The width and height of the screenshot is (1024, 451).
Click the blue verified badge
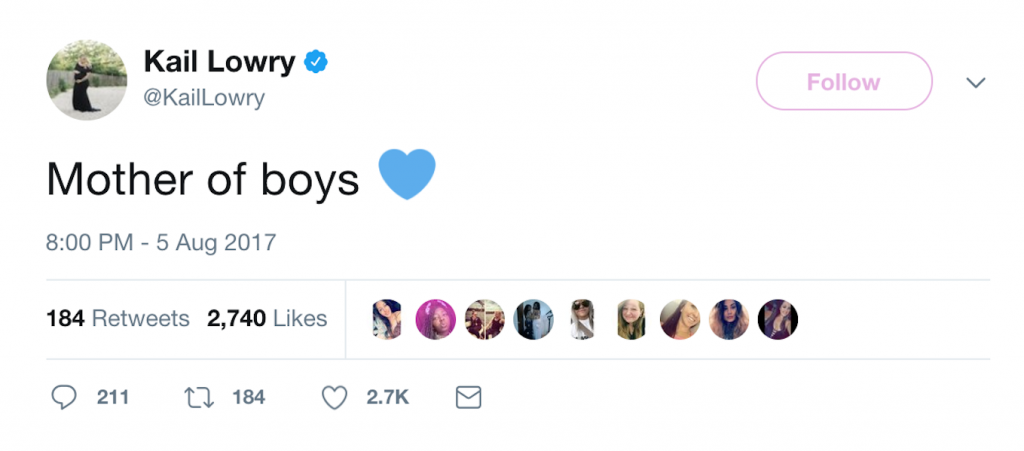point(317,62)
